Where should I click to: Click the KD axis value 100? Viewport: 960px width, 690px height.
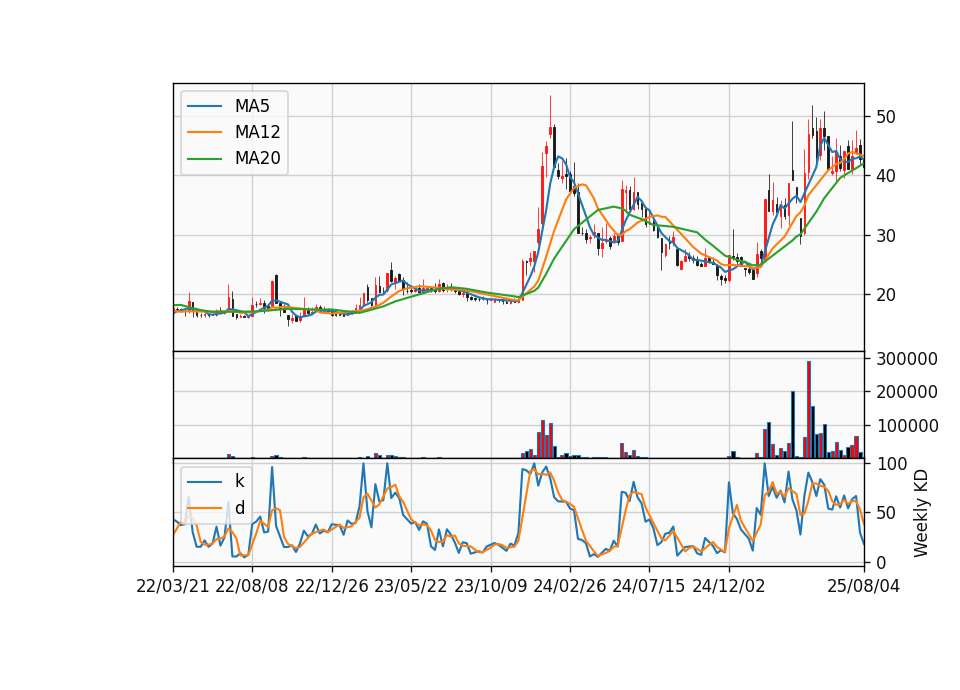[x=891, y=464]
